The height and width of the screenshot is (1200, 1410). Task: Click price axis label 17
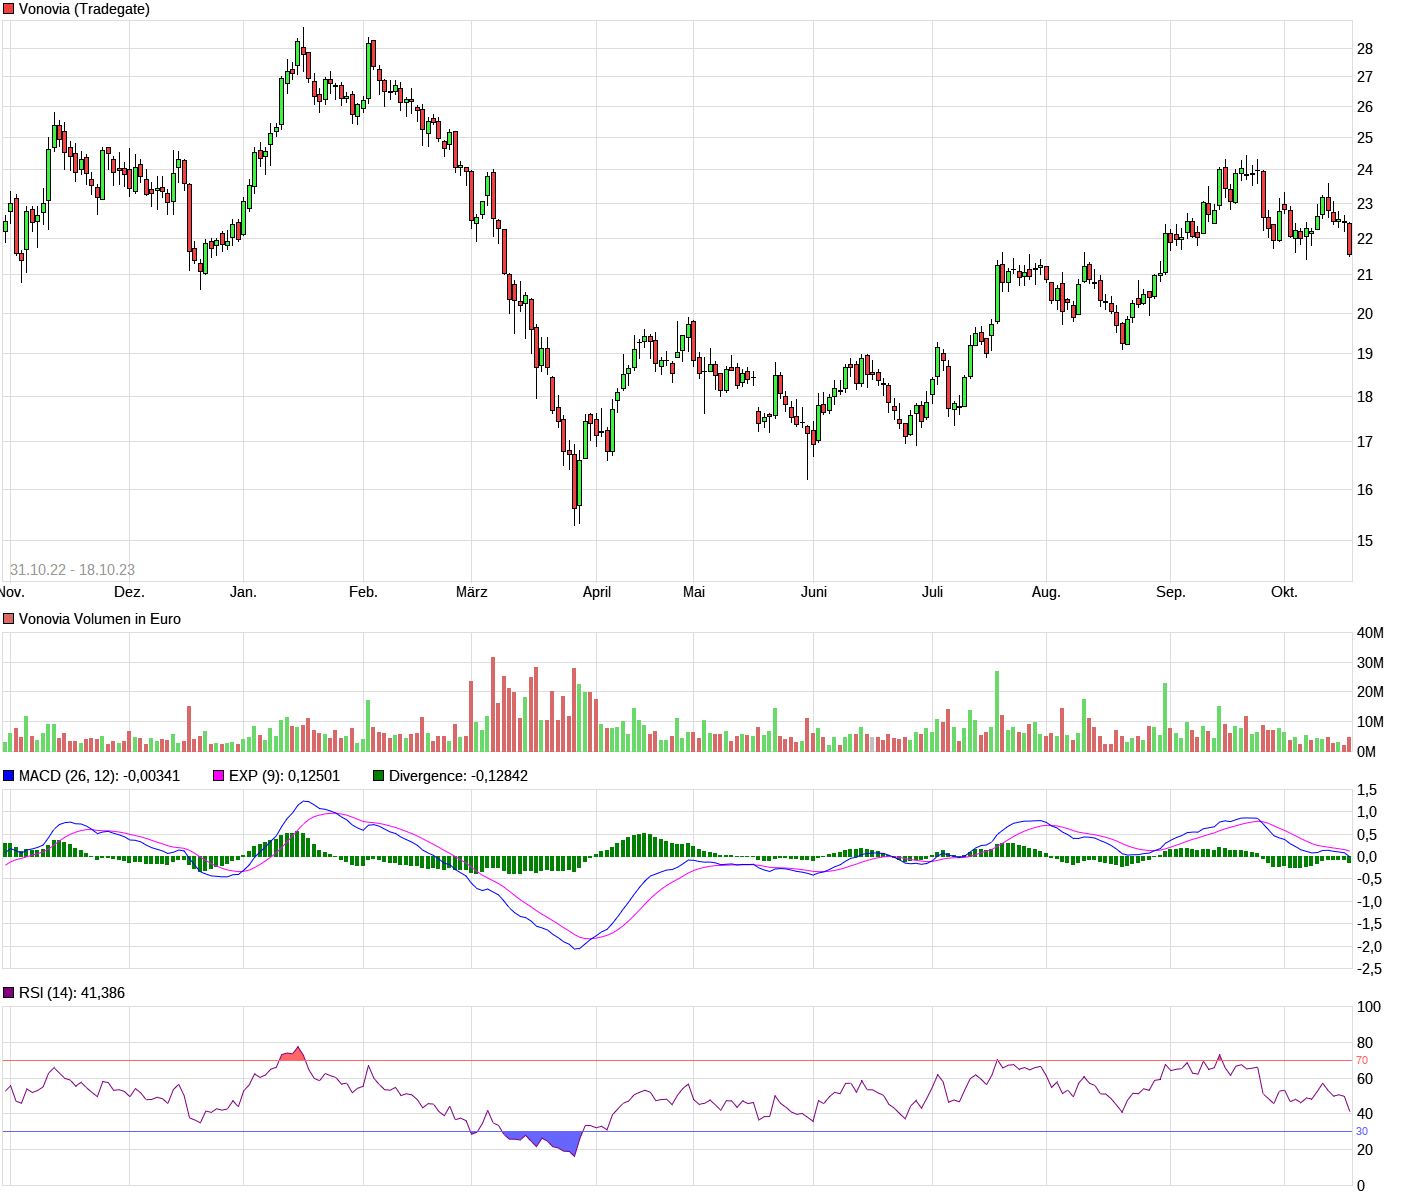1365,442
